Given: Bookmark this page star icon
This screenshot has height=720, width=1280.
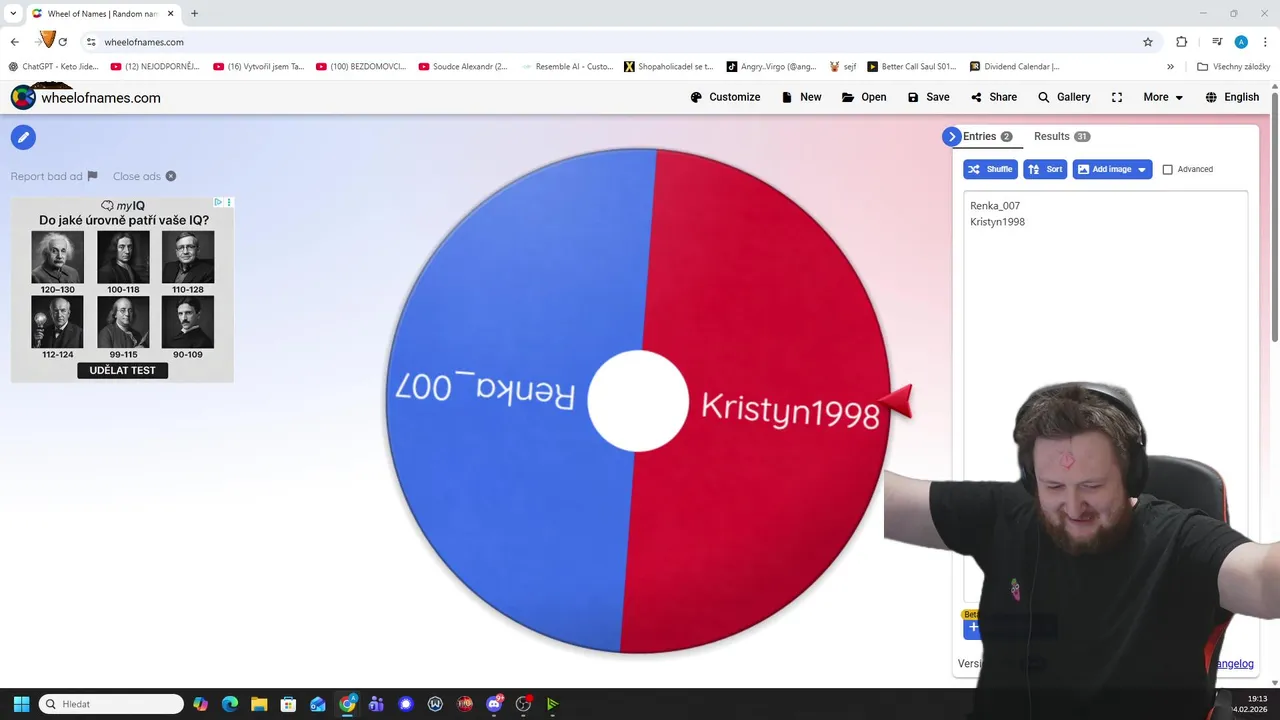Looking at the screenshot, I should pyautogui.click(x=1148, y=42).
